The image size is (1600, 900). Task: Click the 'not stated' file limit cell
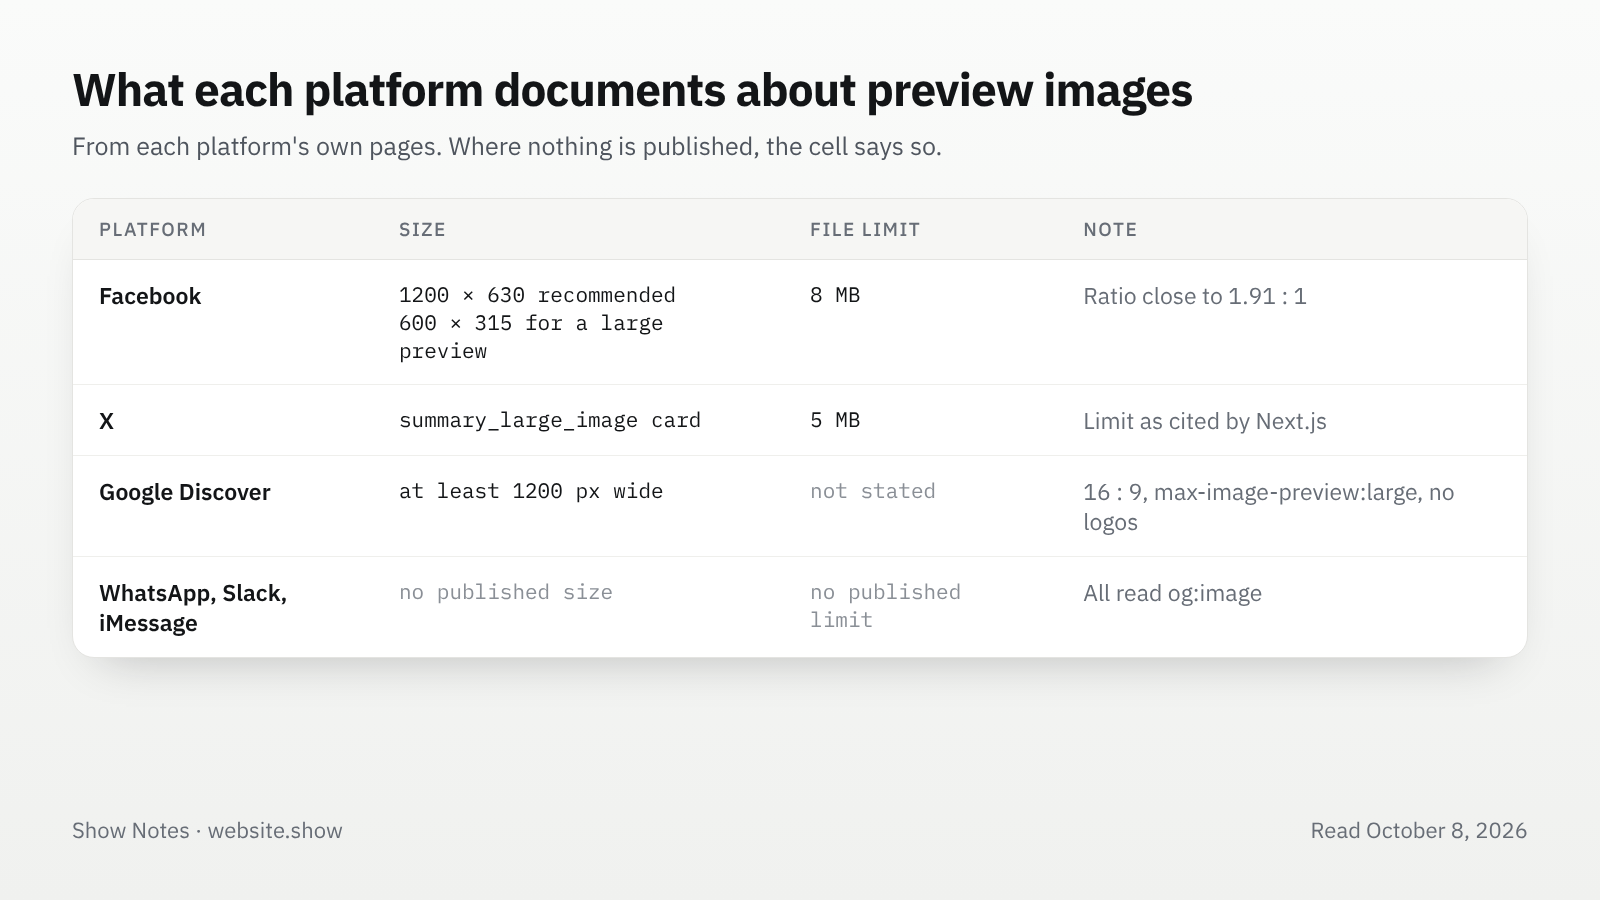click(873, 491)
